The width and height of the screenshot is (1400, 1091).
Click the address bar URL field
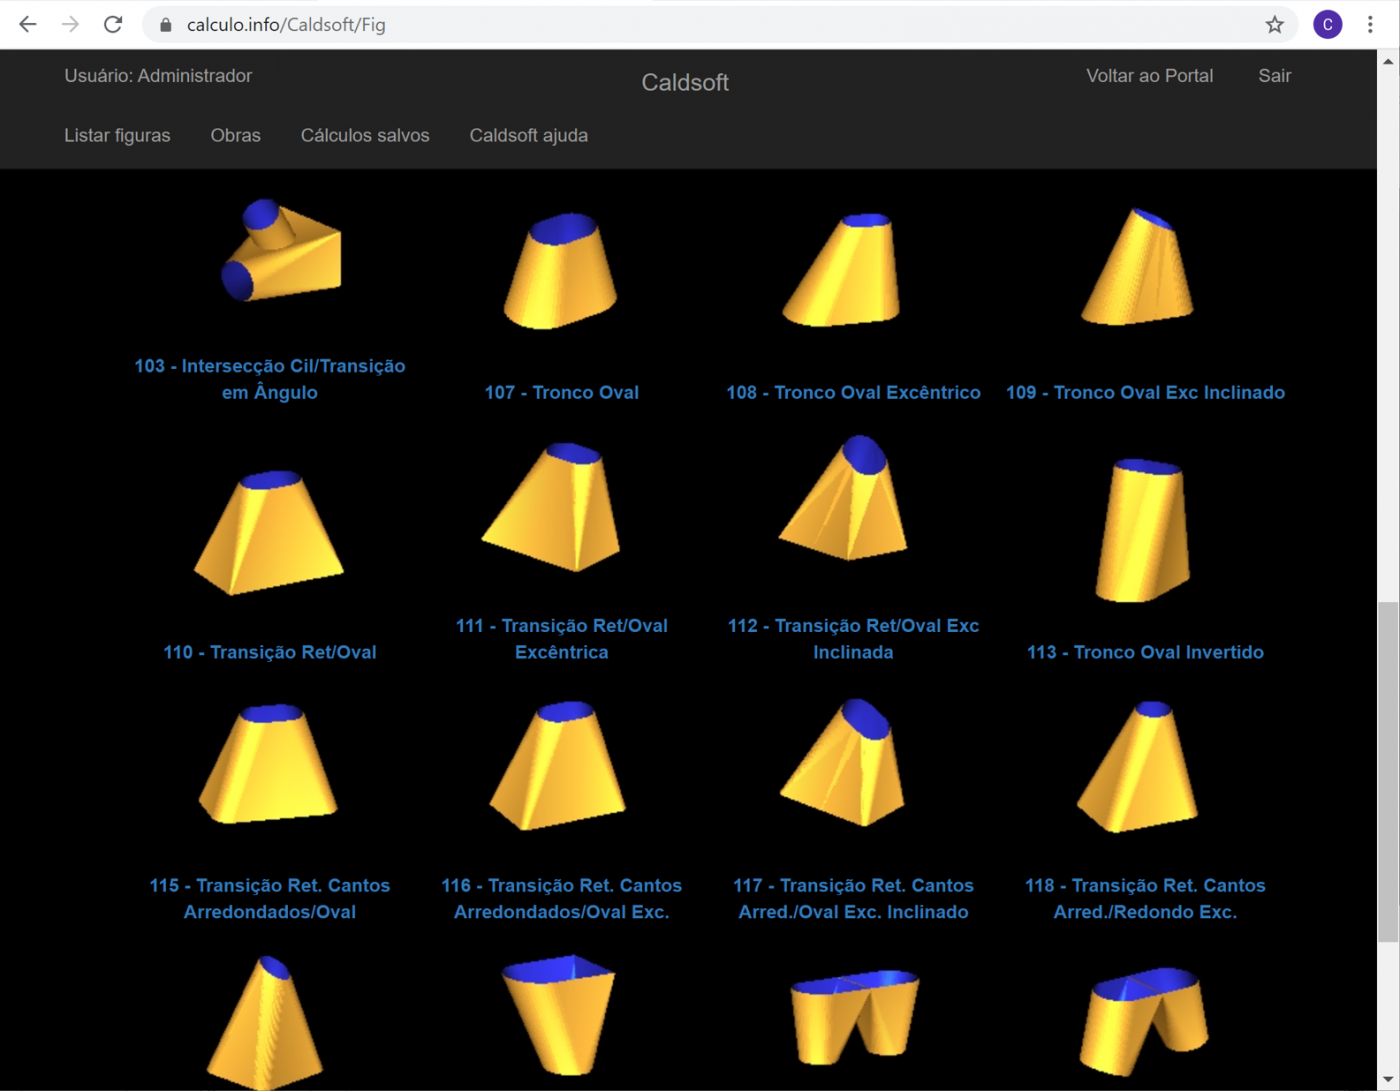(700, 25)
